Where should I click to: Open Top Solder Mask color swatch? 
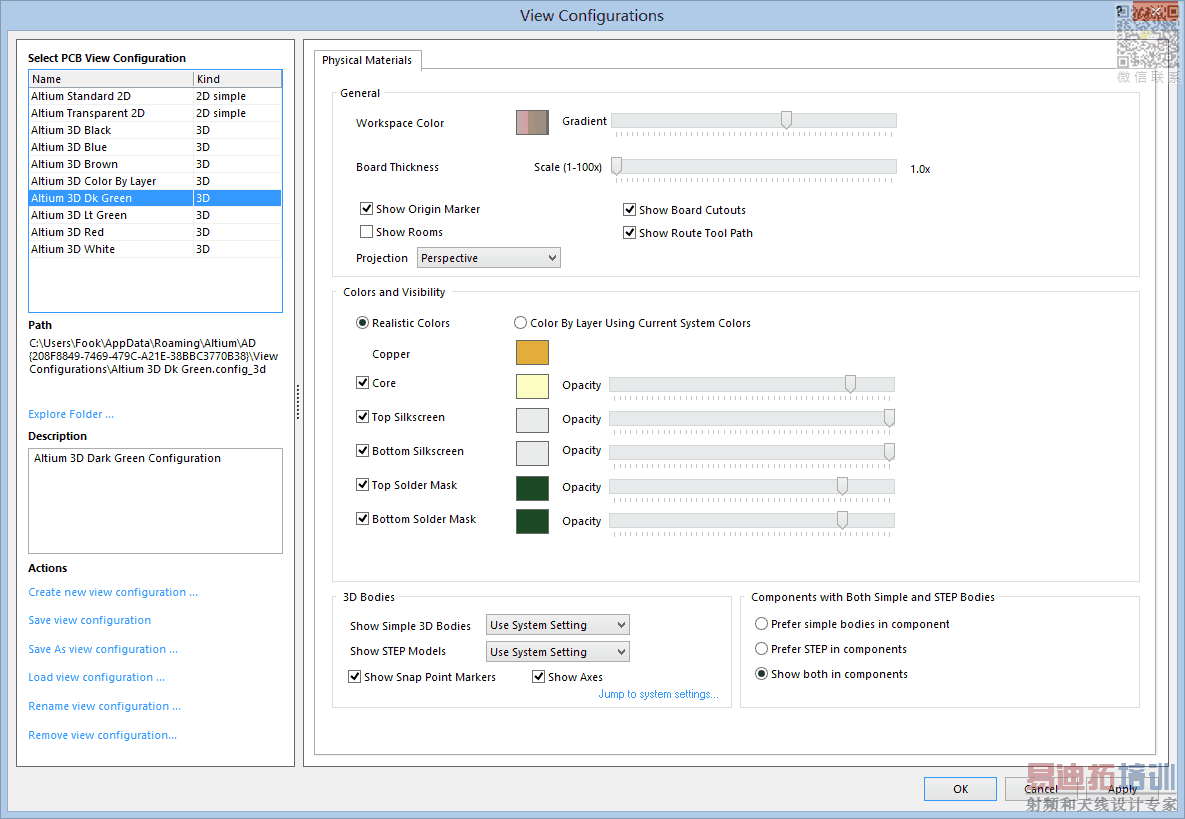[532, 488]
